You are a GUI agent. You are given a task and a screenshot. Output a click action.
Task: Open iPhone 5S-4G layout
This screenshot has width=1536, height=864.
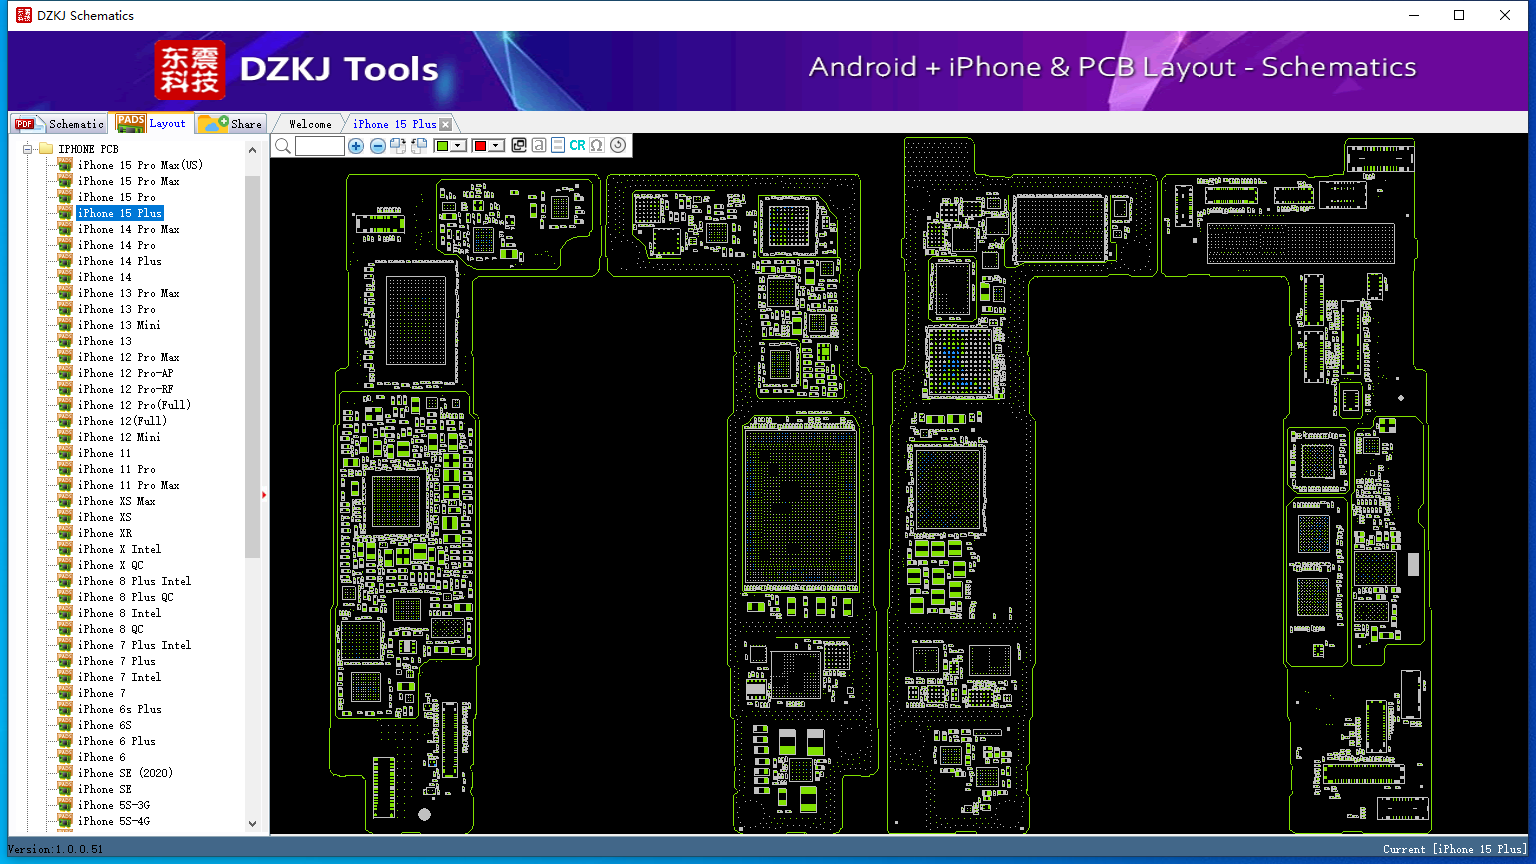[114, 821]
